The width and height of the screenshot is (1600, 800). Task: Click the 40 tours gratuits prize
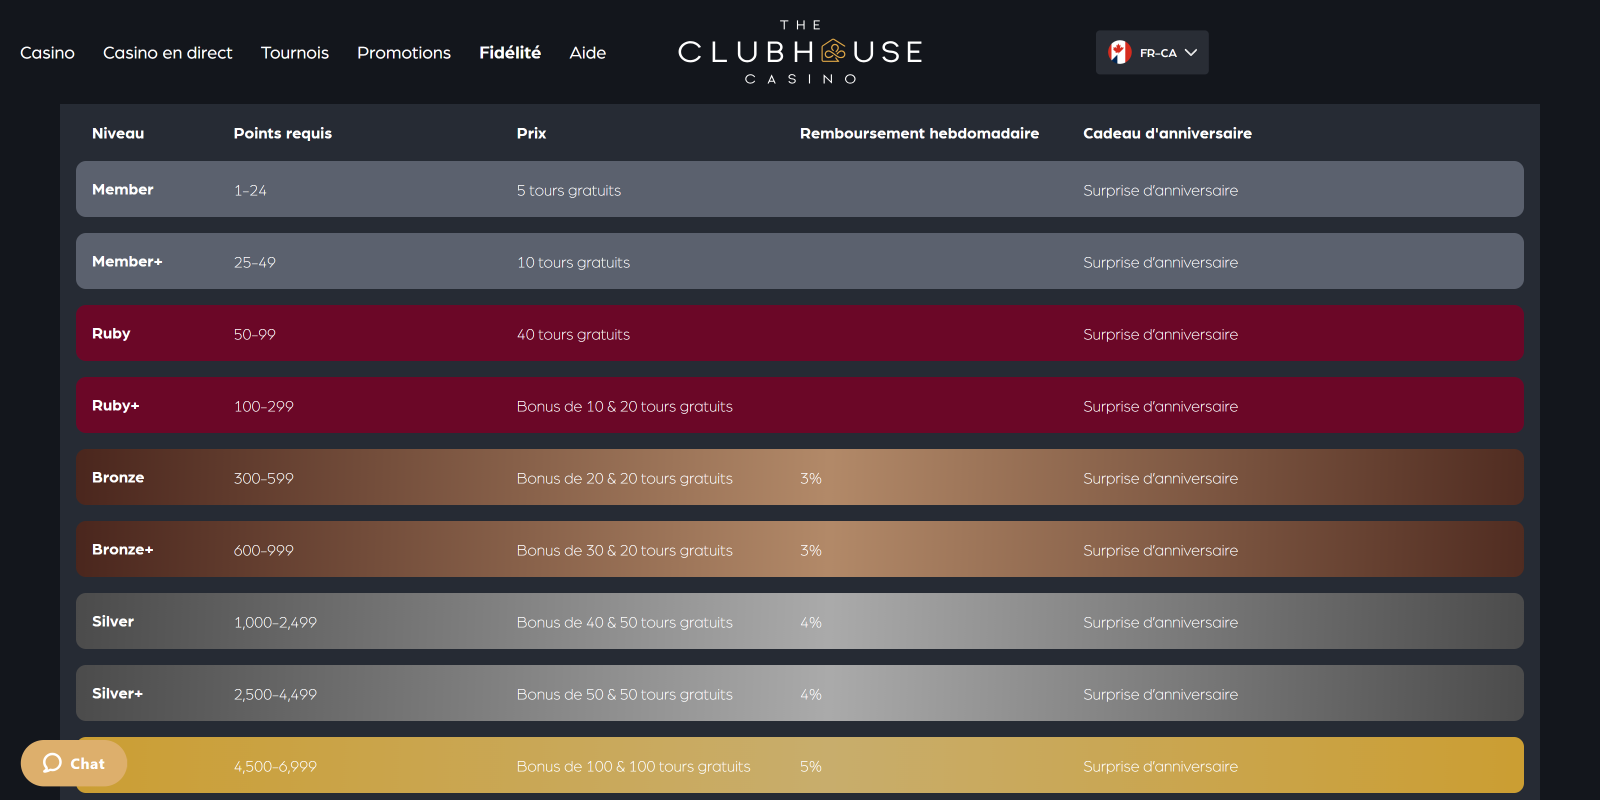(x=573, y=334)
